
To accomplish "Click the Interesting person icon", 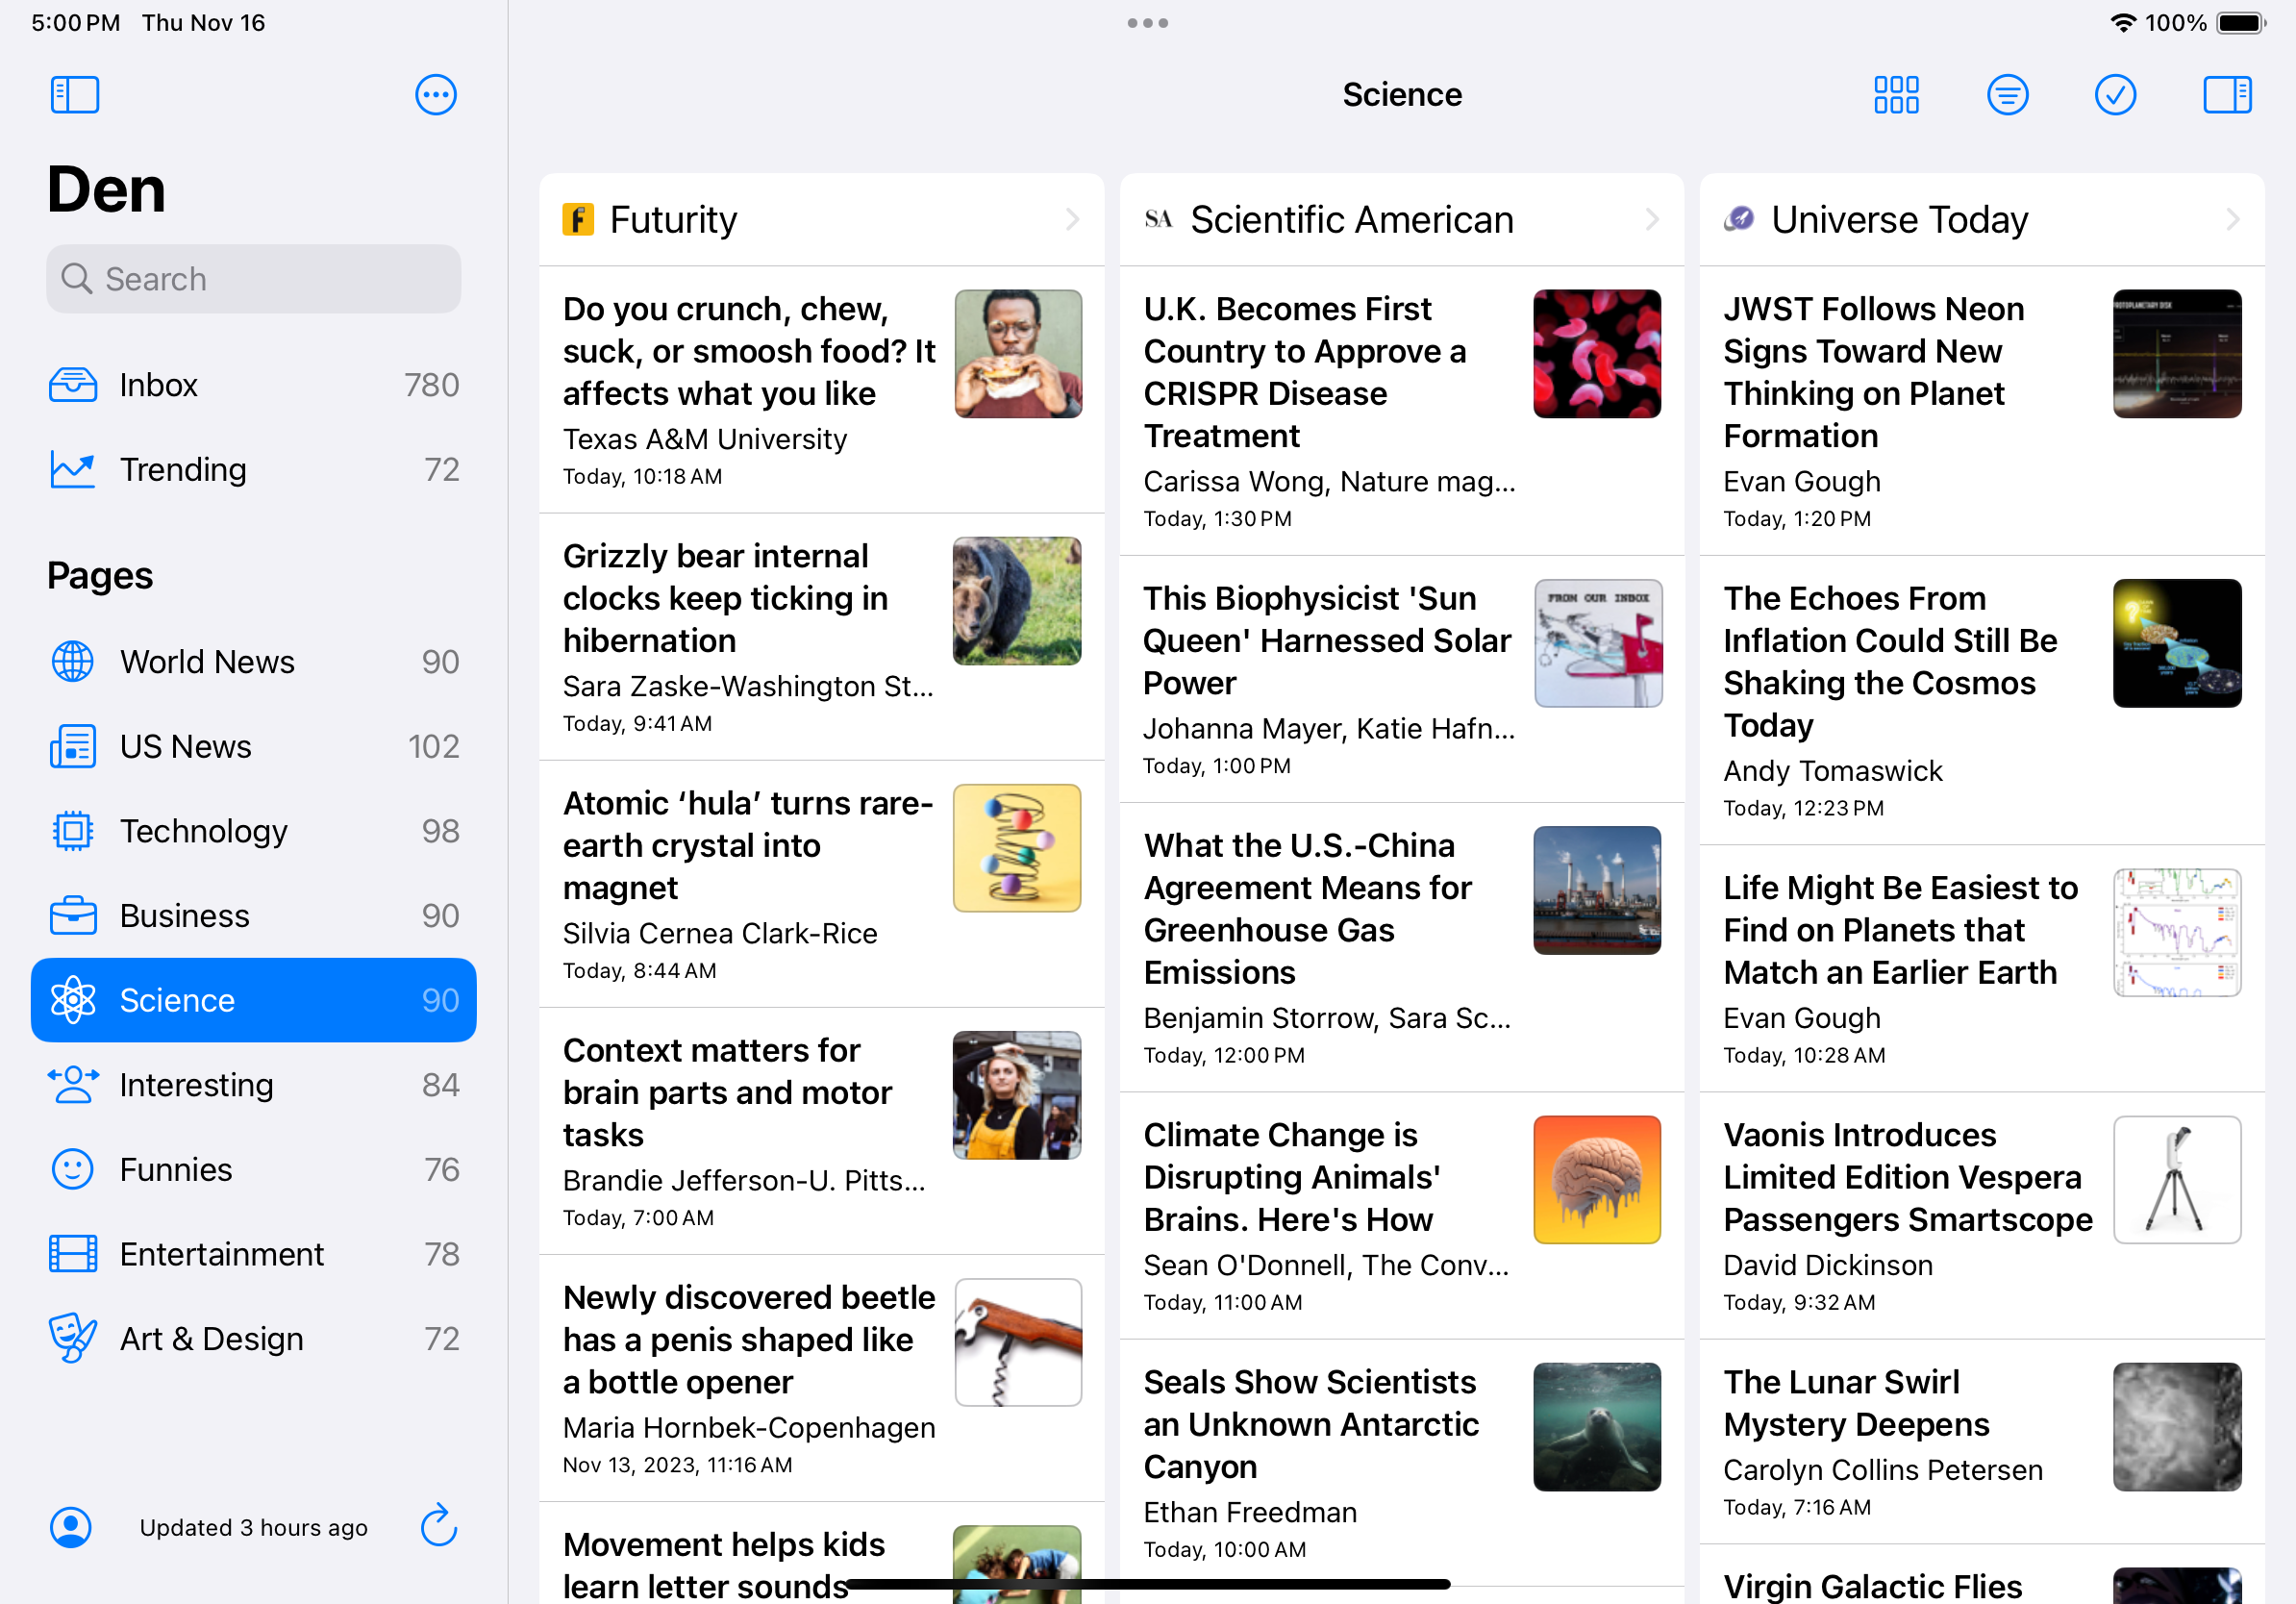I will 73,1084.
